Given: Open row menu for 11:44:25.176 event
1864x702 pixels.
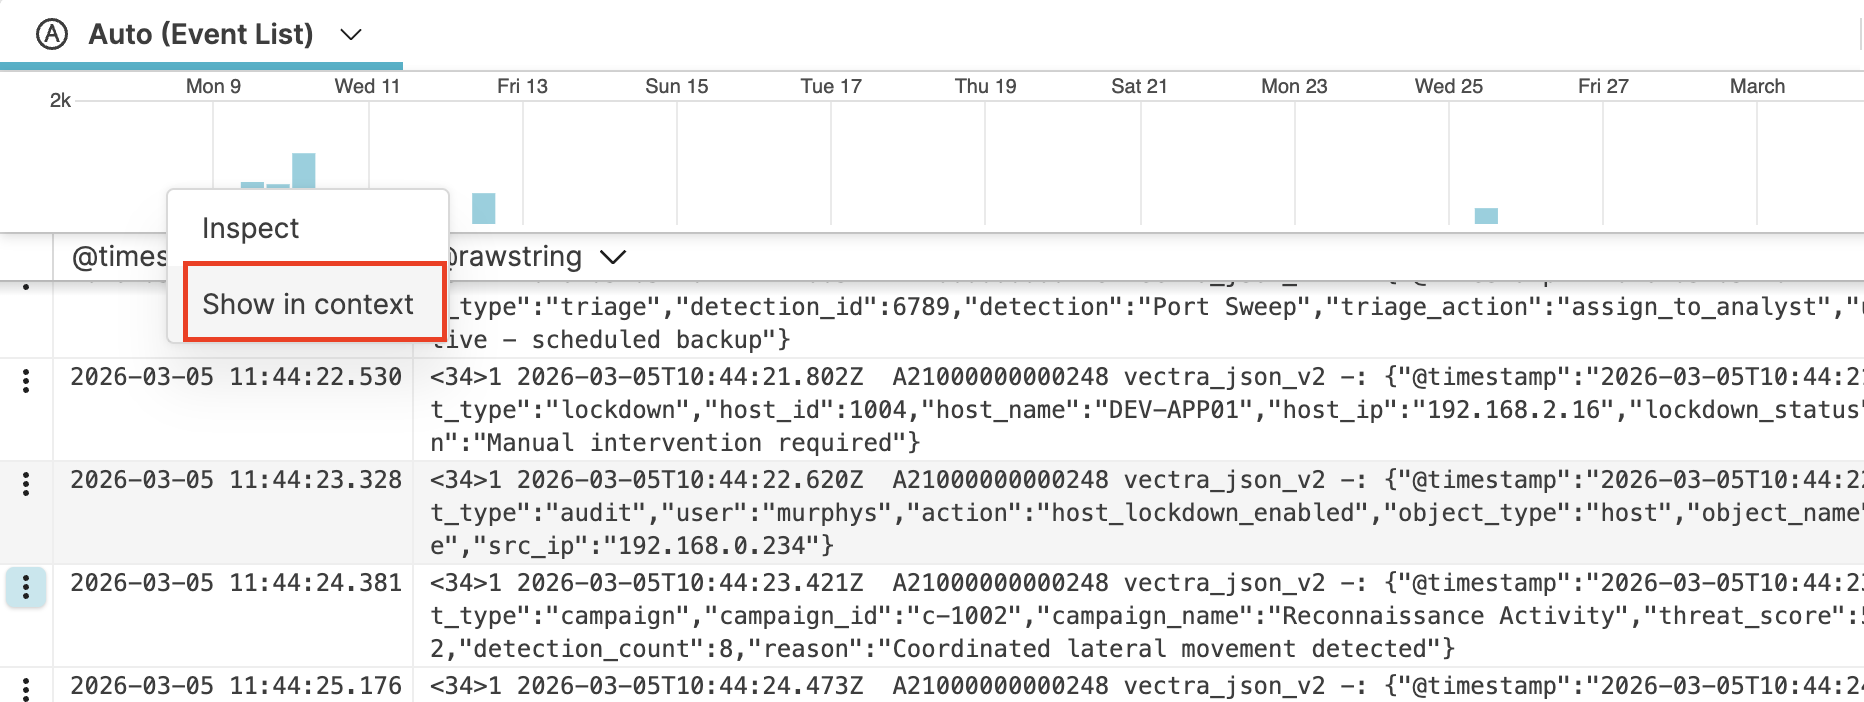Looking at the screenshot, I should pos(26,688).
